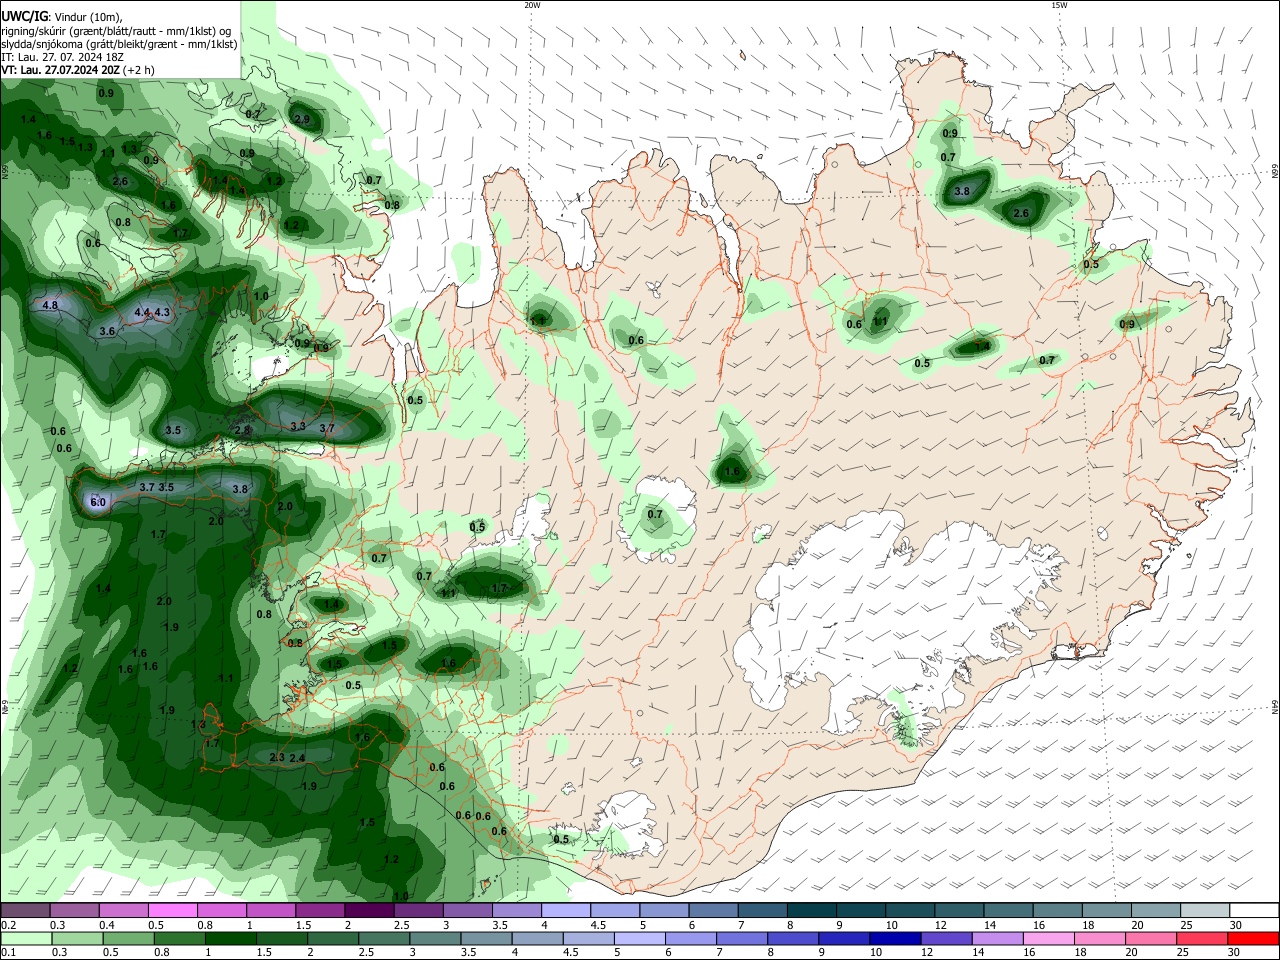Pick the bright pink 0.5 swatch in the upper legend row
Image resolution: width=1280 pixels, height=960 pixels.
click(x=172, y=910)
